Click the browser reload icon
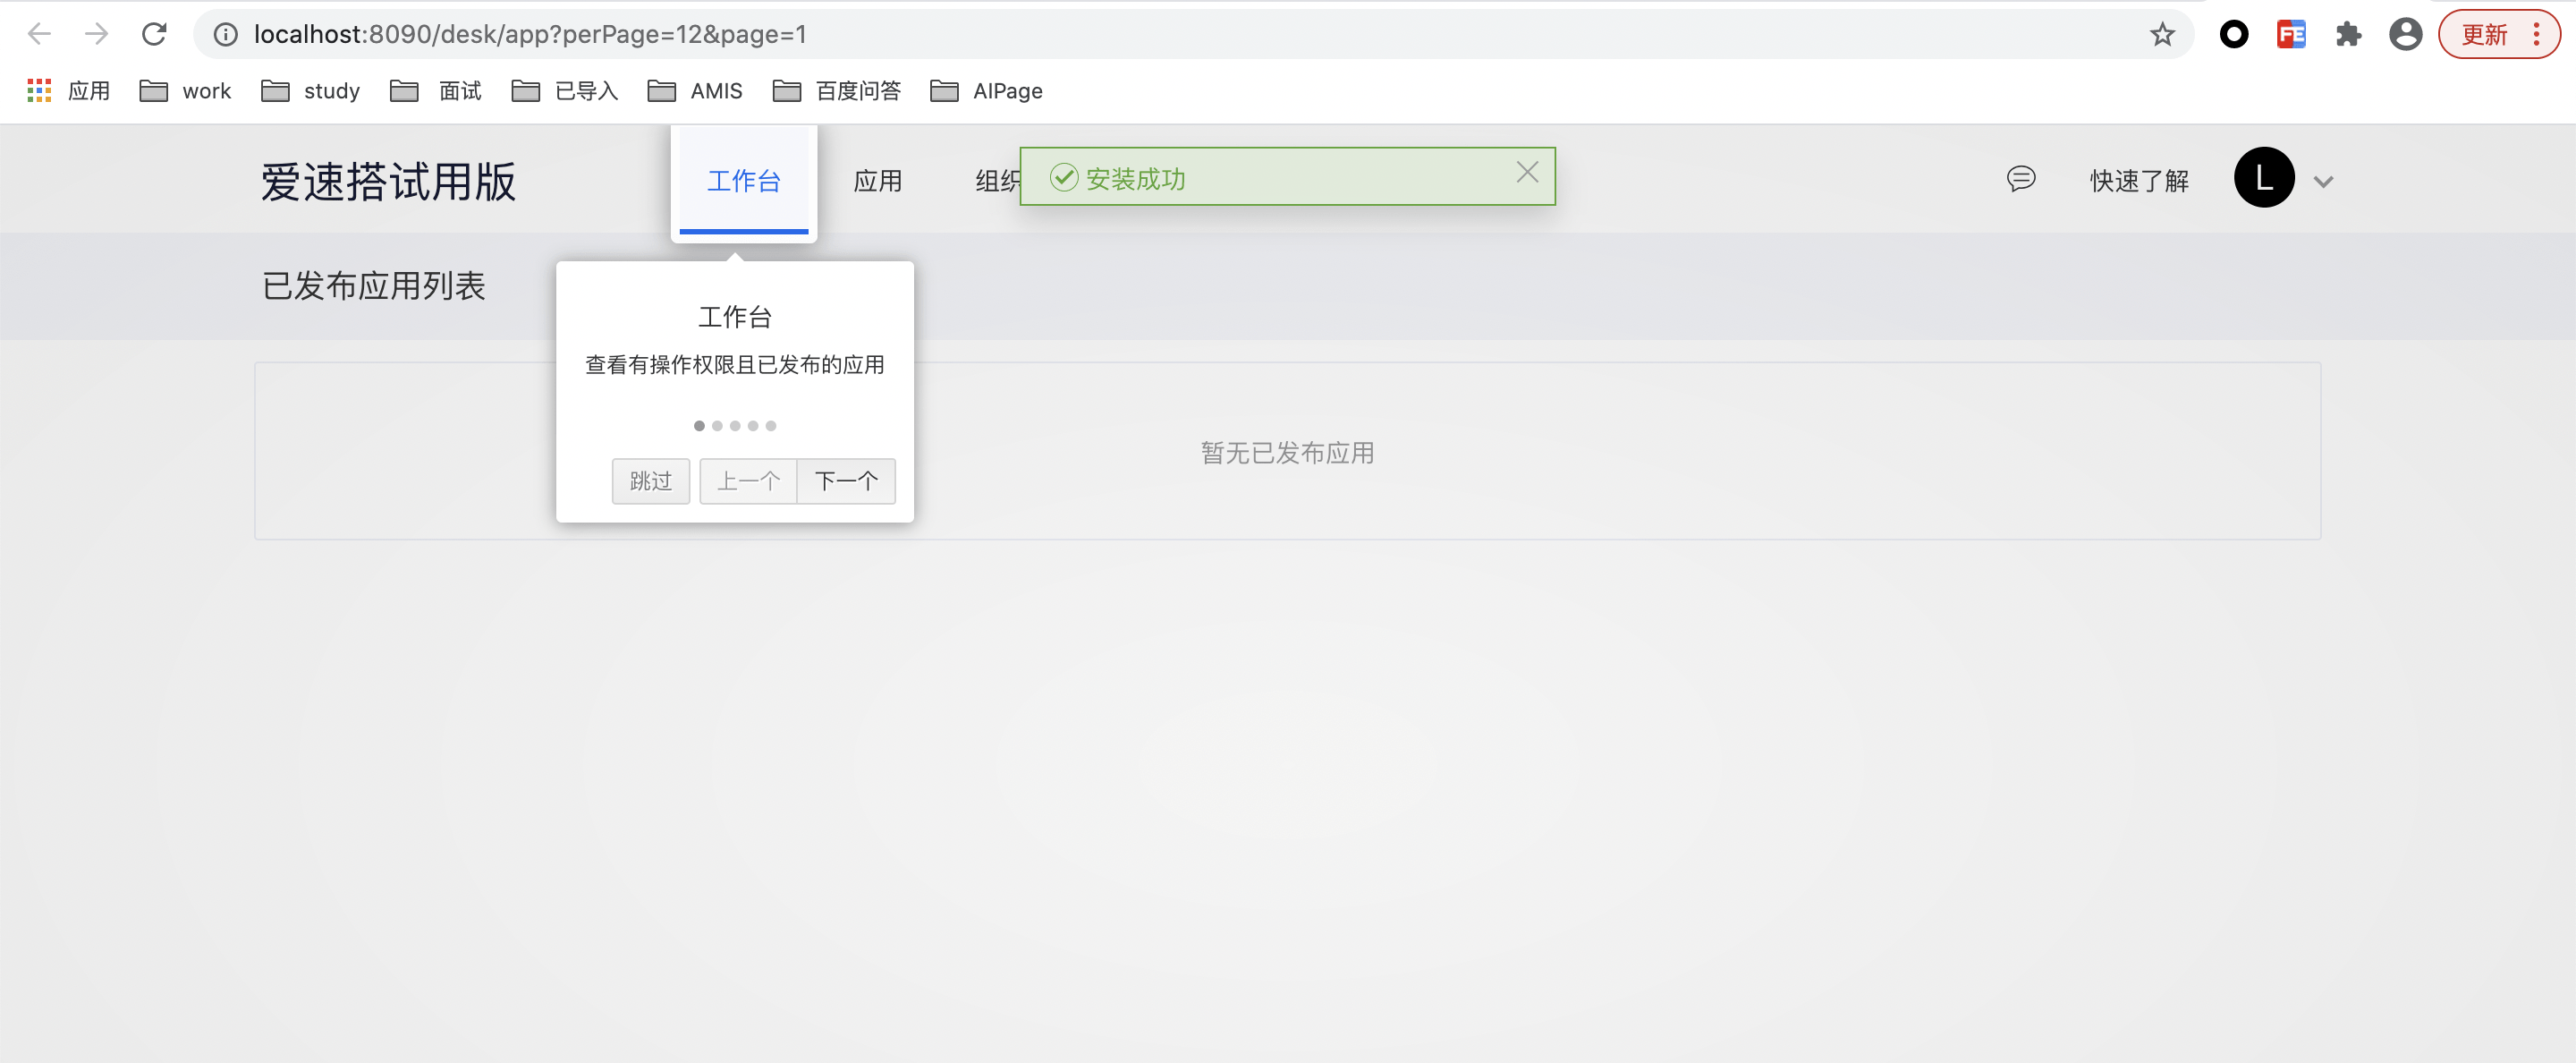 [x=154, y=34]
